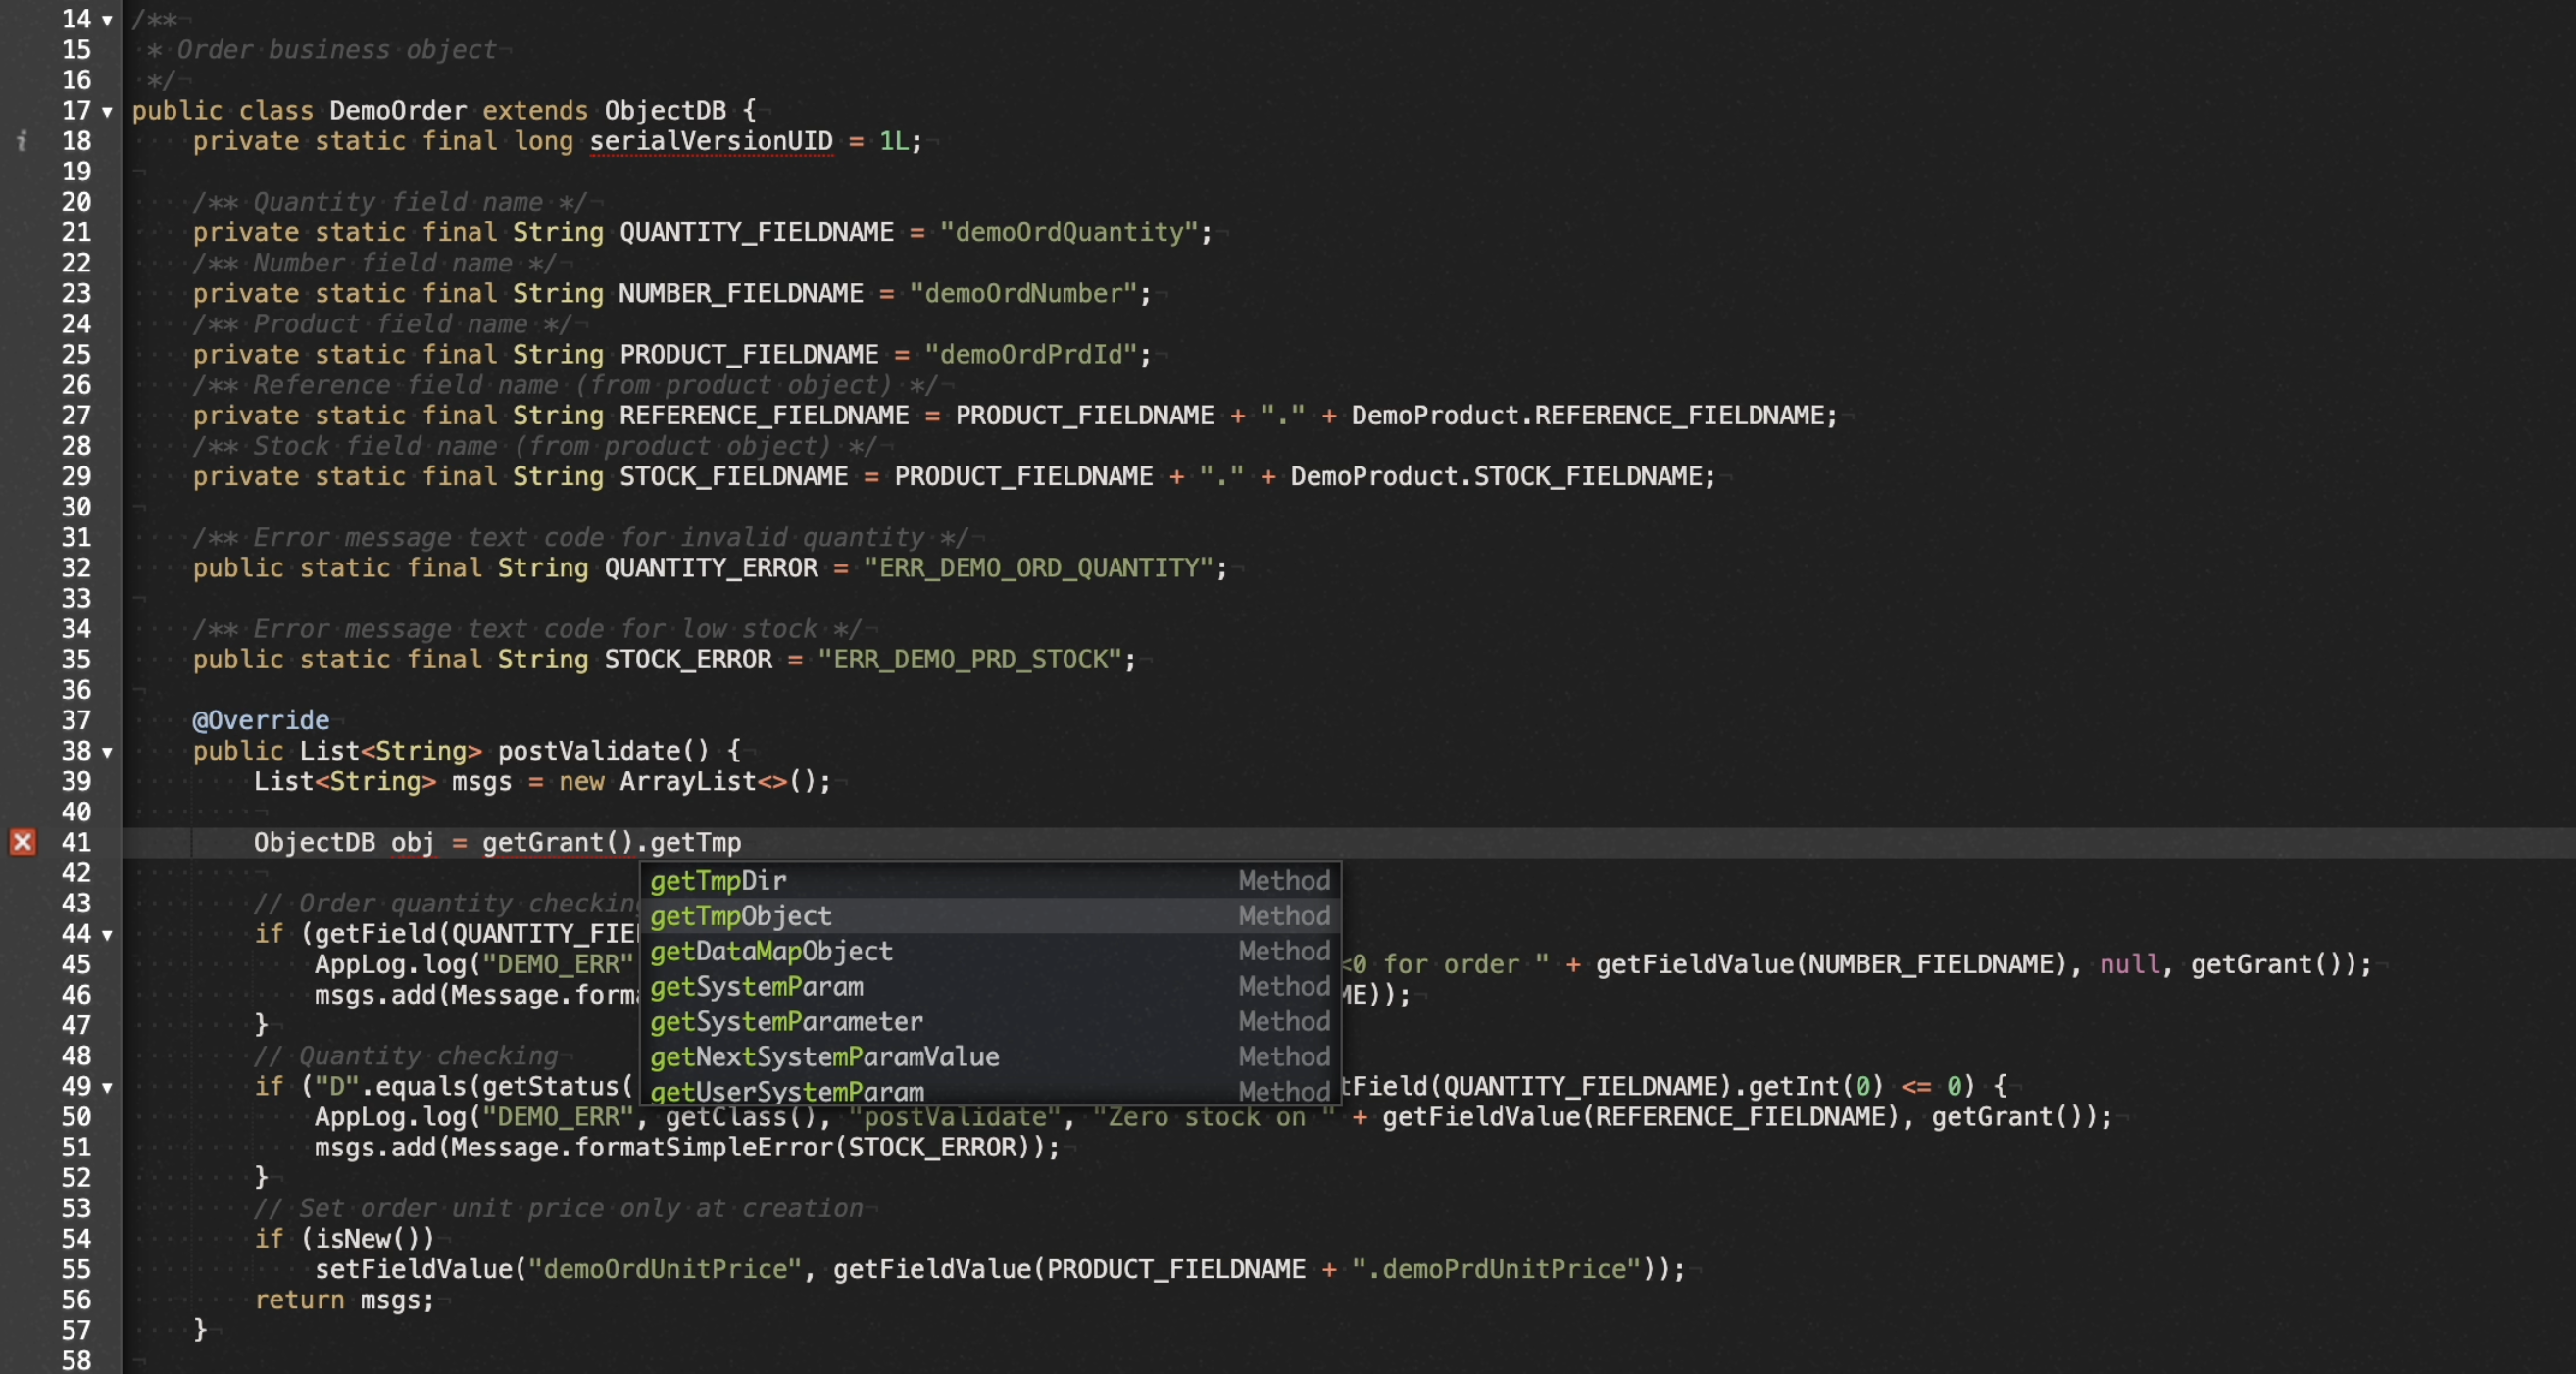Fold the postValidate method at line 38
2576x1374 pixels.
coord(107,752)
